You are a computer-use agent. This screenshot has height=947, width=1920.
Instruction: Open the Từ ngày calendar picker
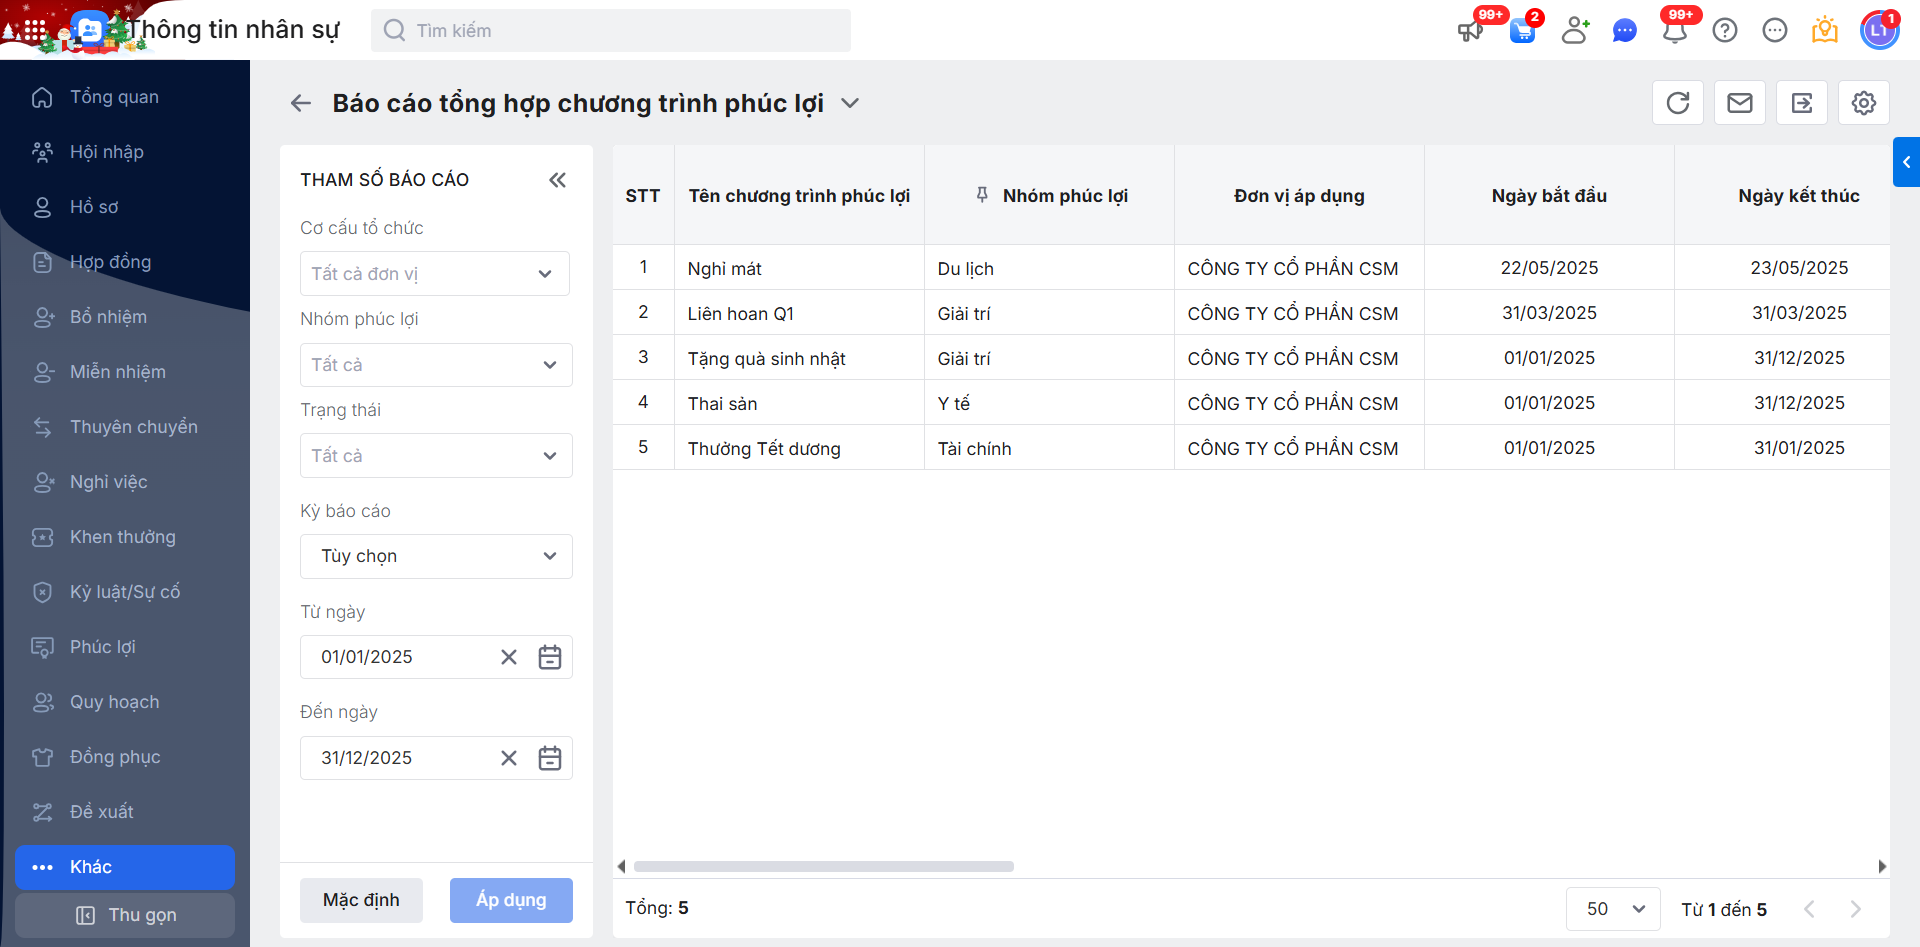click(550, 657)
